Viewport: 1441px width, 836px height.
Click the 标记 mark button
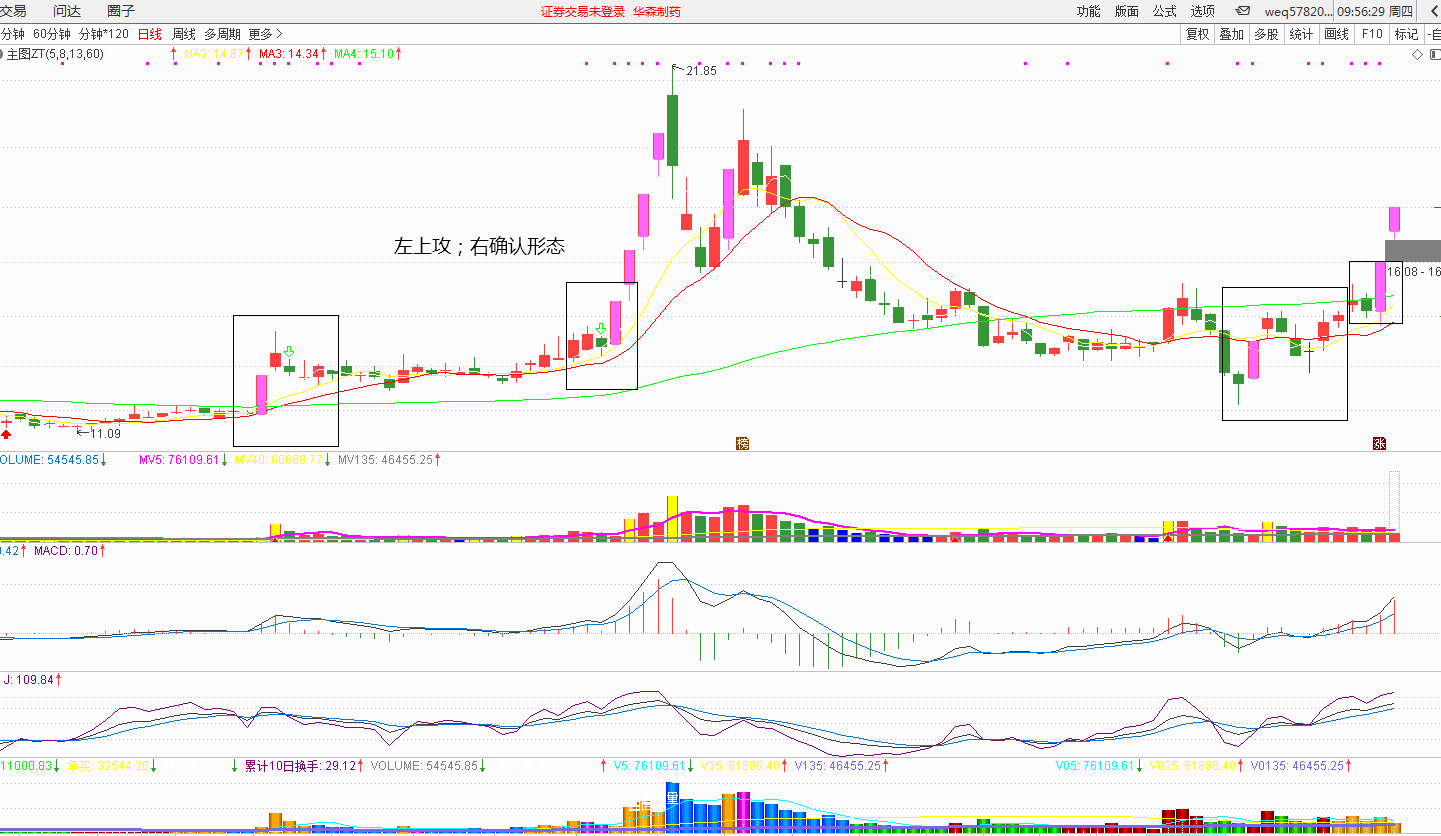coord(1406,33)
